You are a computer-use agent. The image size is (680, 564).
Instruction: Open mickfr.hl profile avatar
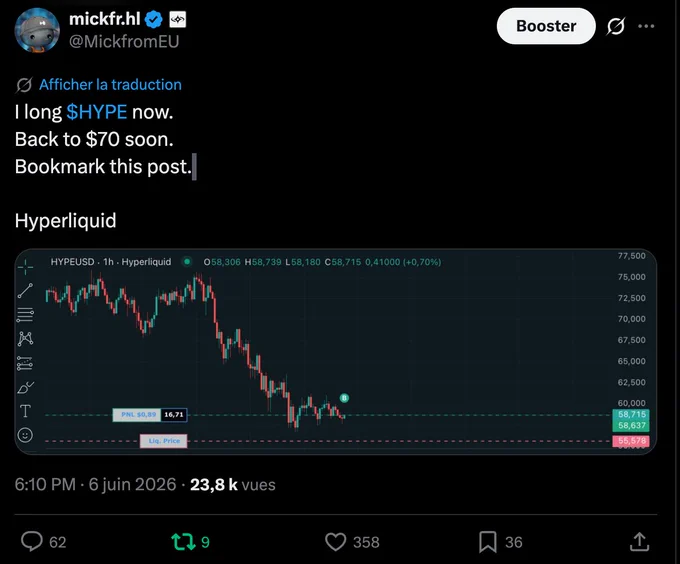[37, 30]
